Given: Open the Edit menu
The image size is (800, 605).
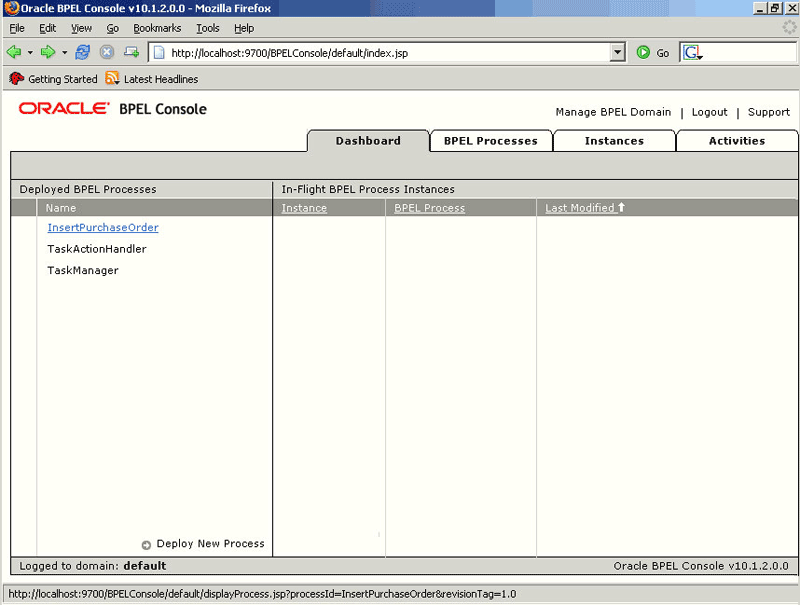Looking at the screenshot, I should coord(47,28).
